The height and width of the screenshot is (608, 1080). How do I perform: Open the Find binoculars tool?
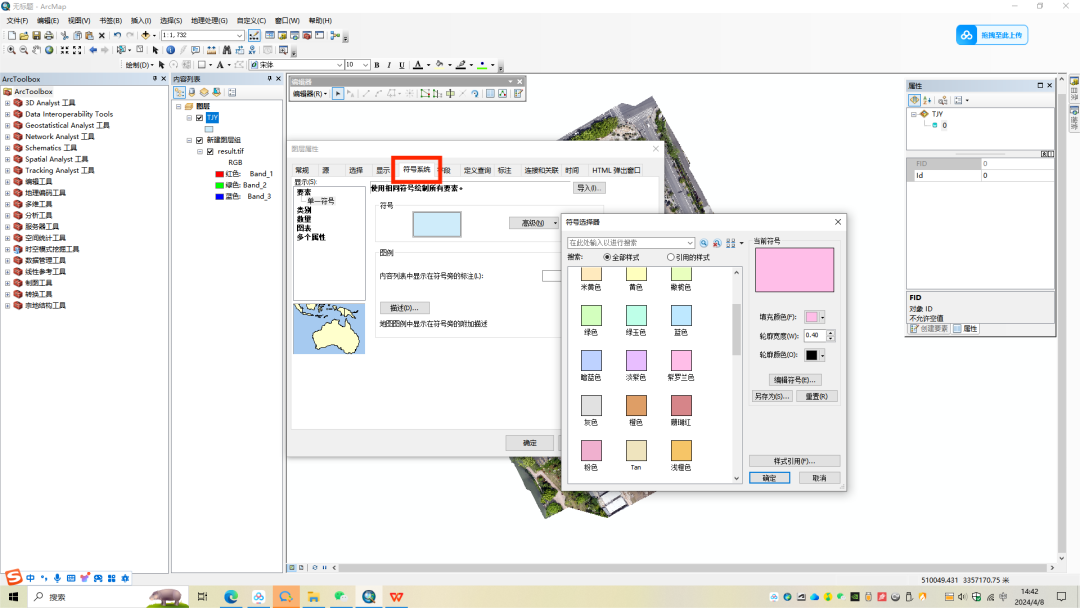[226, 50]
